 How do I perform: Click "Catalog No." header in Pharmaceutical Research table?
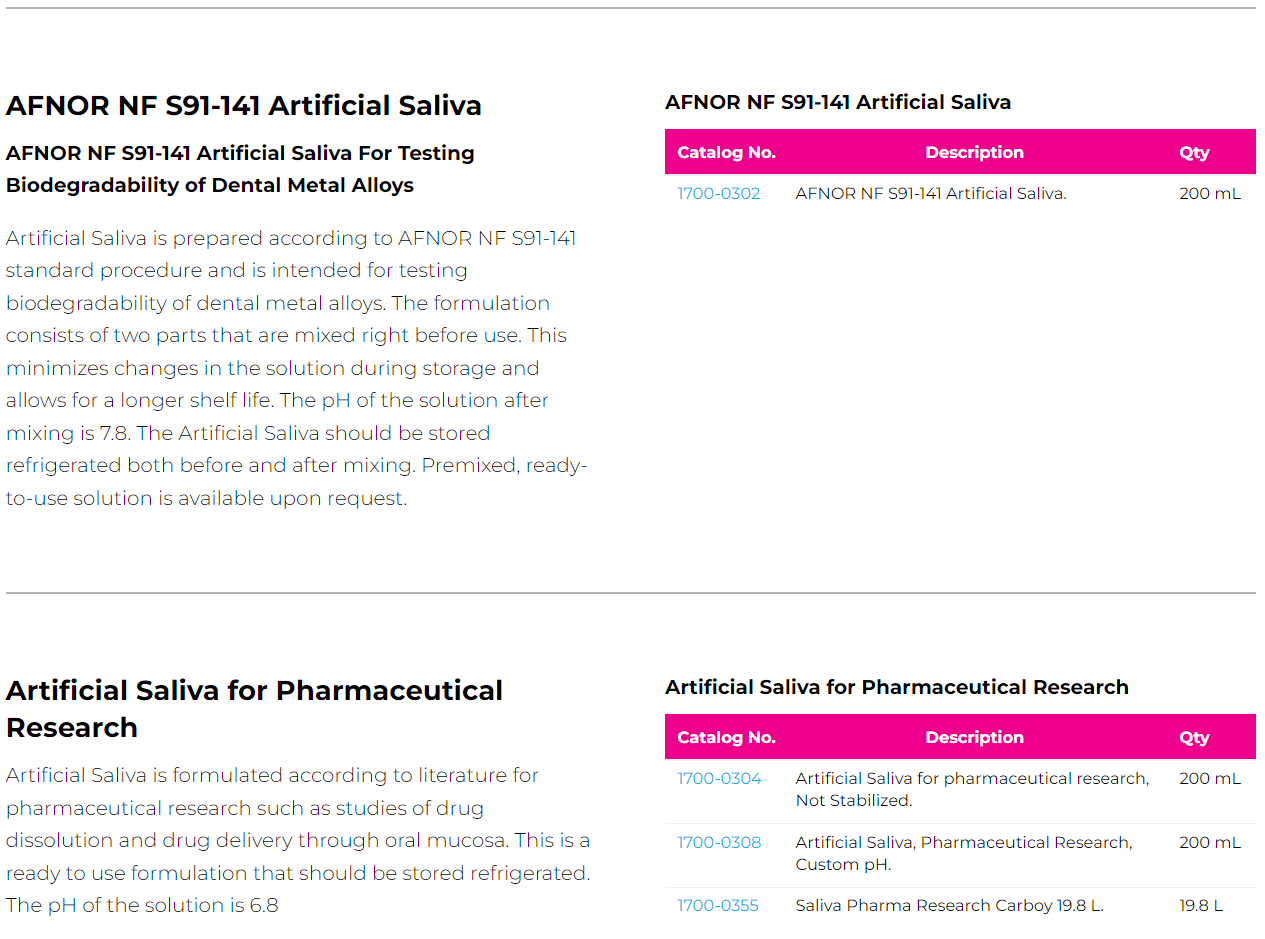coord(726,738)
